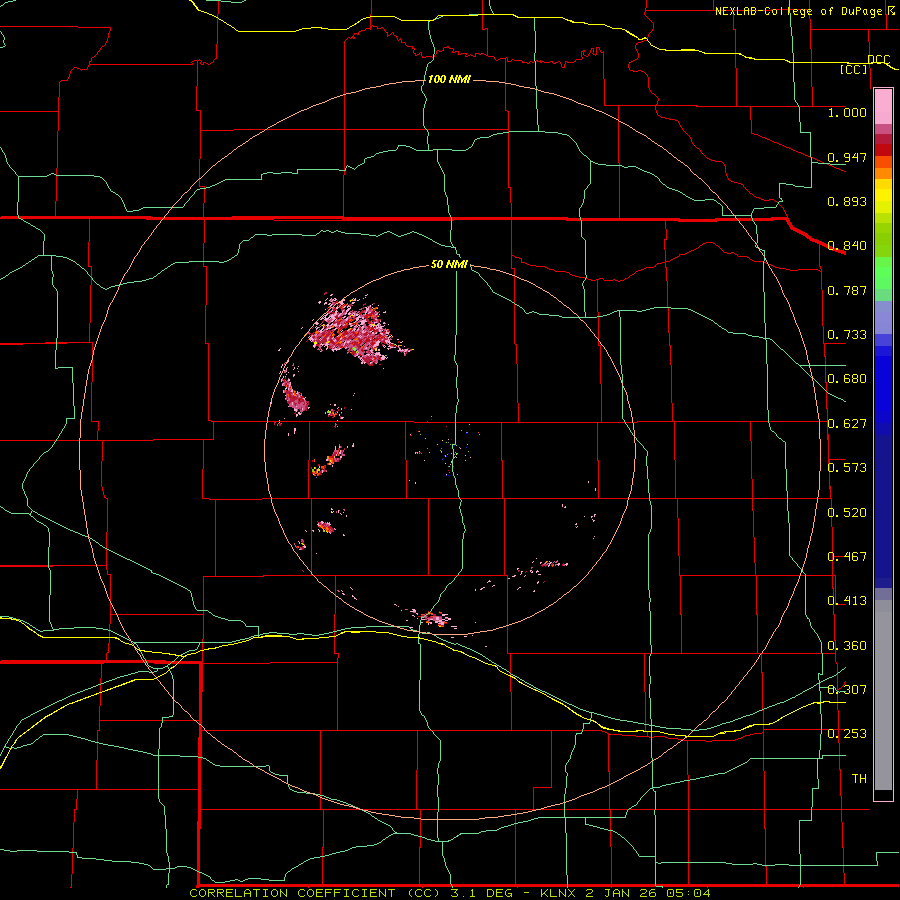The image size is (900, 900).
Task: Click the 100 NMI range ring label
Action: click(x=449, y=79)
